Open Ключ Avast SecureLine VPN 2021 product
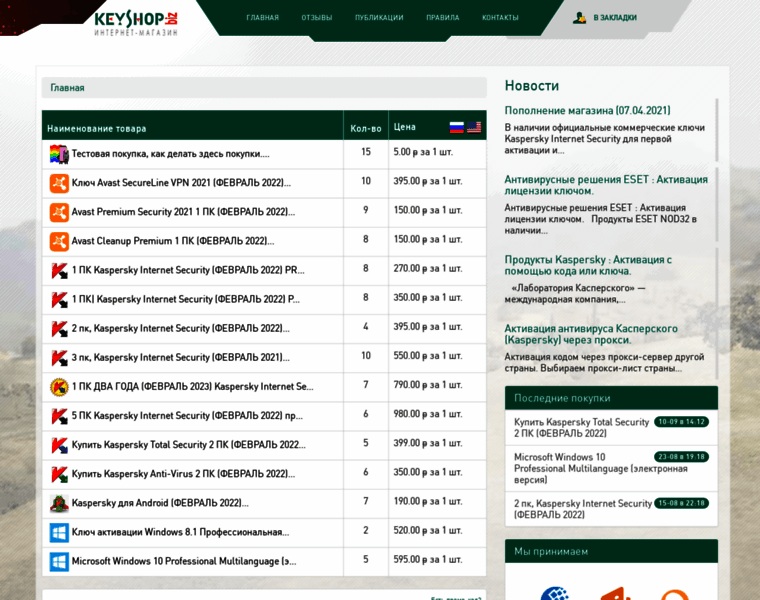Screen dimensions: 760x600 tap(181, 183)
